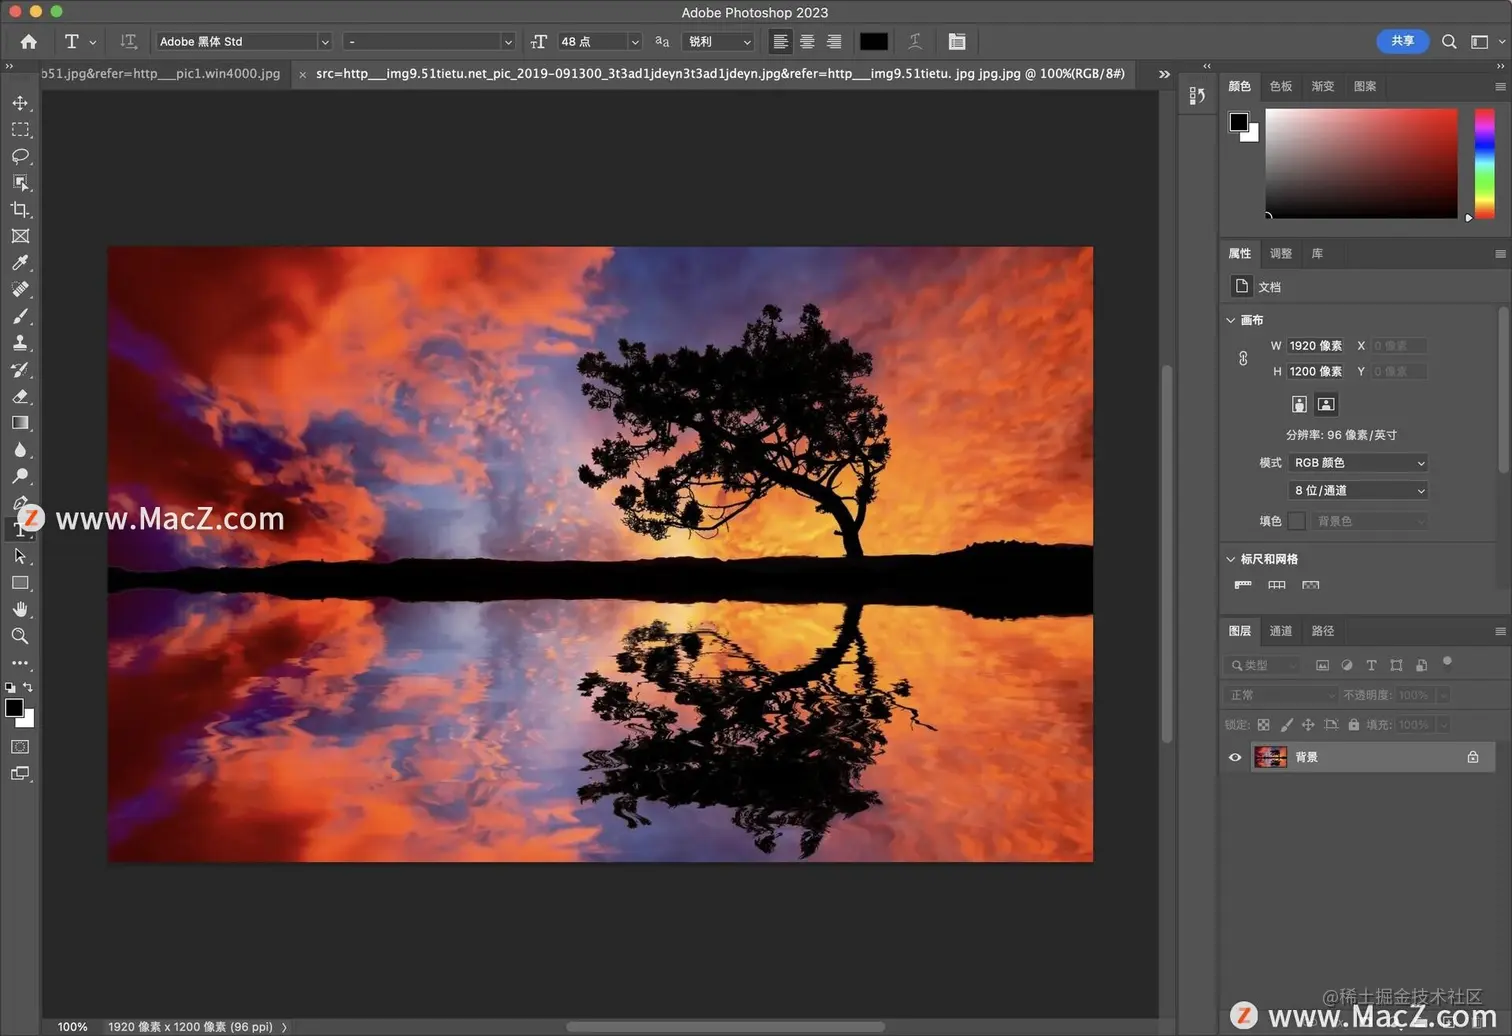The height and width of the screenshot is (1036, 1512).
Task: Set canvas to landscape orientation button
Action: pyautogui.click(x=1326, y=404)
